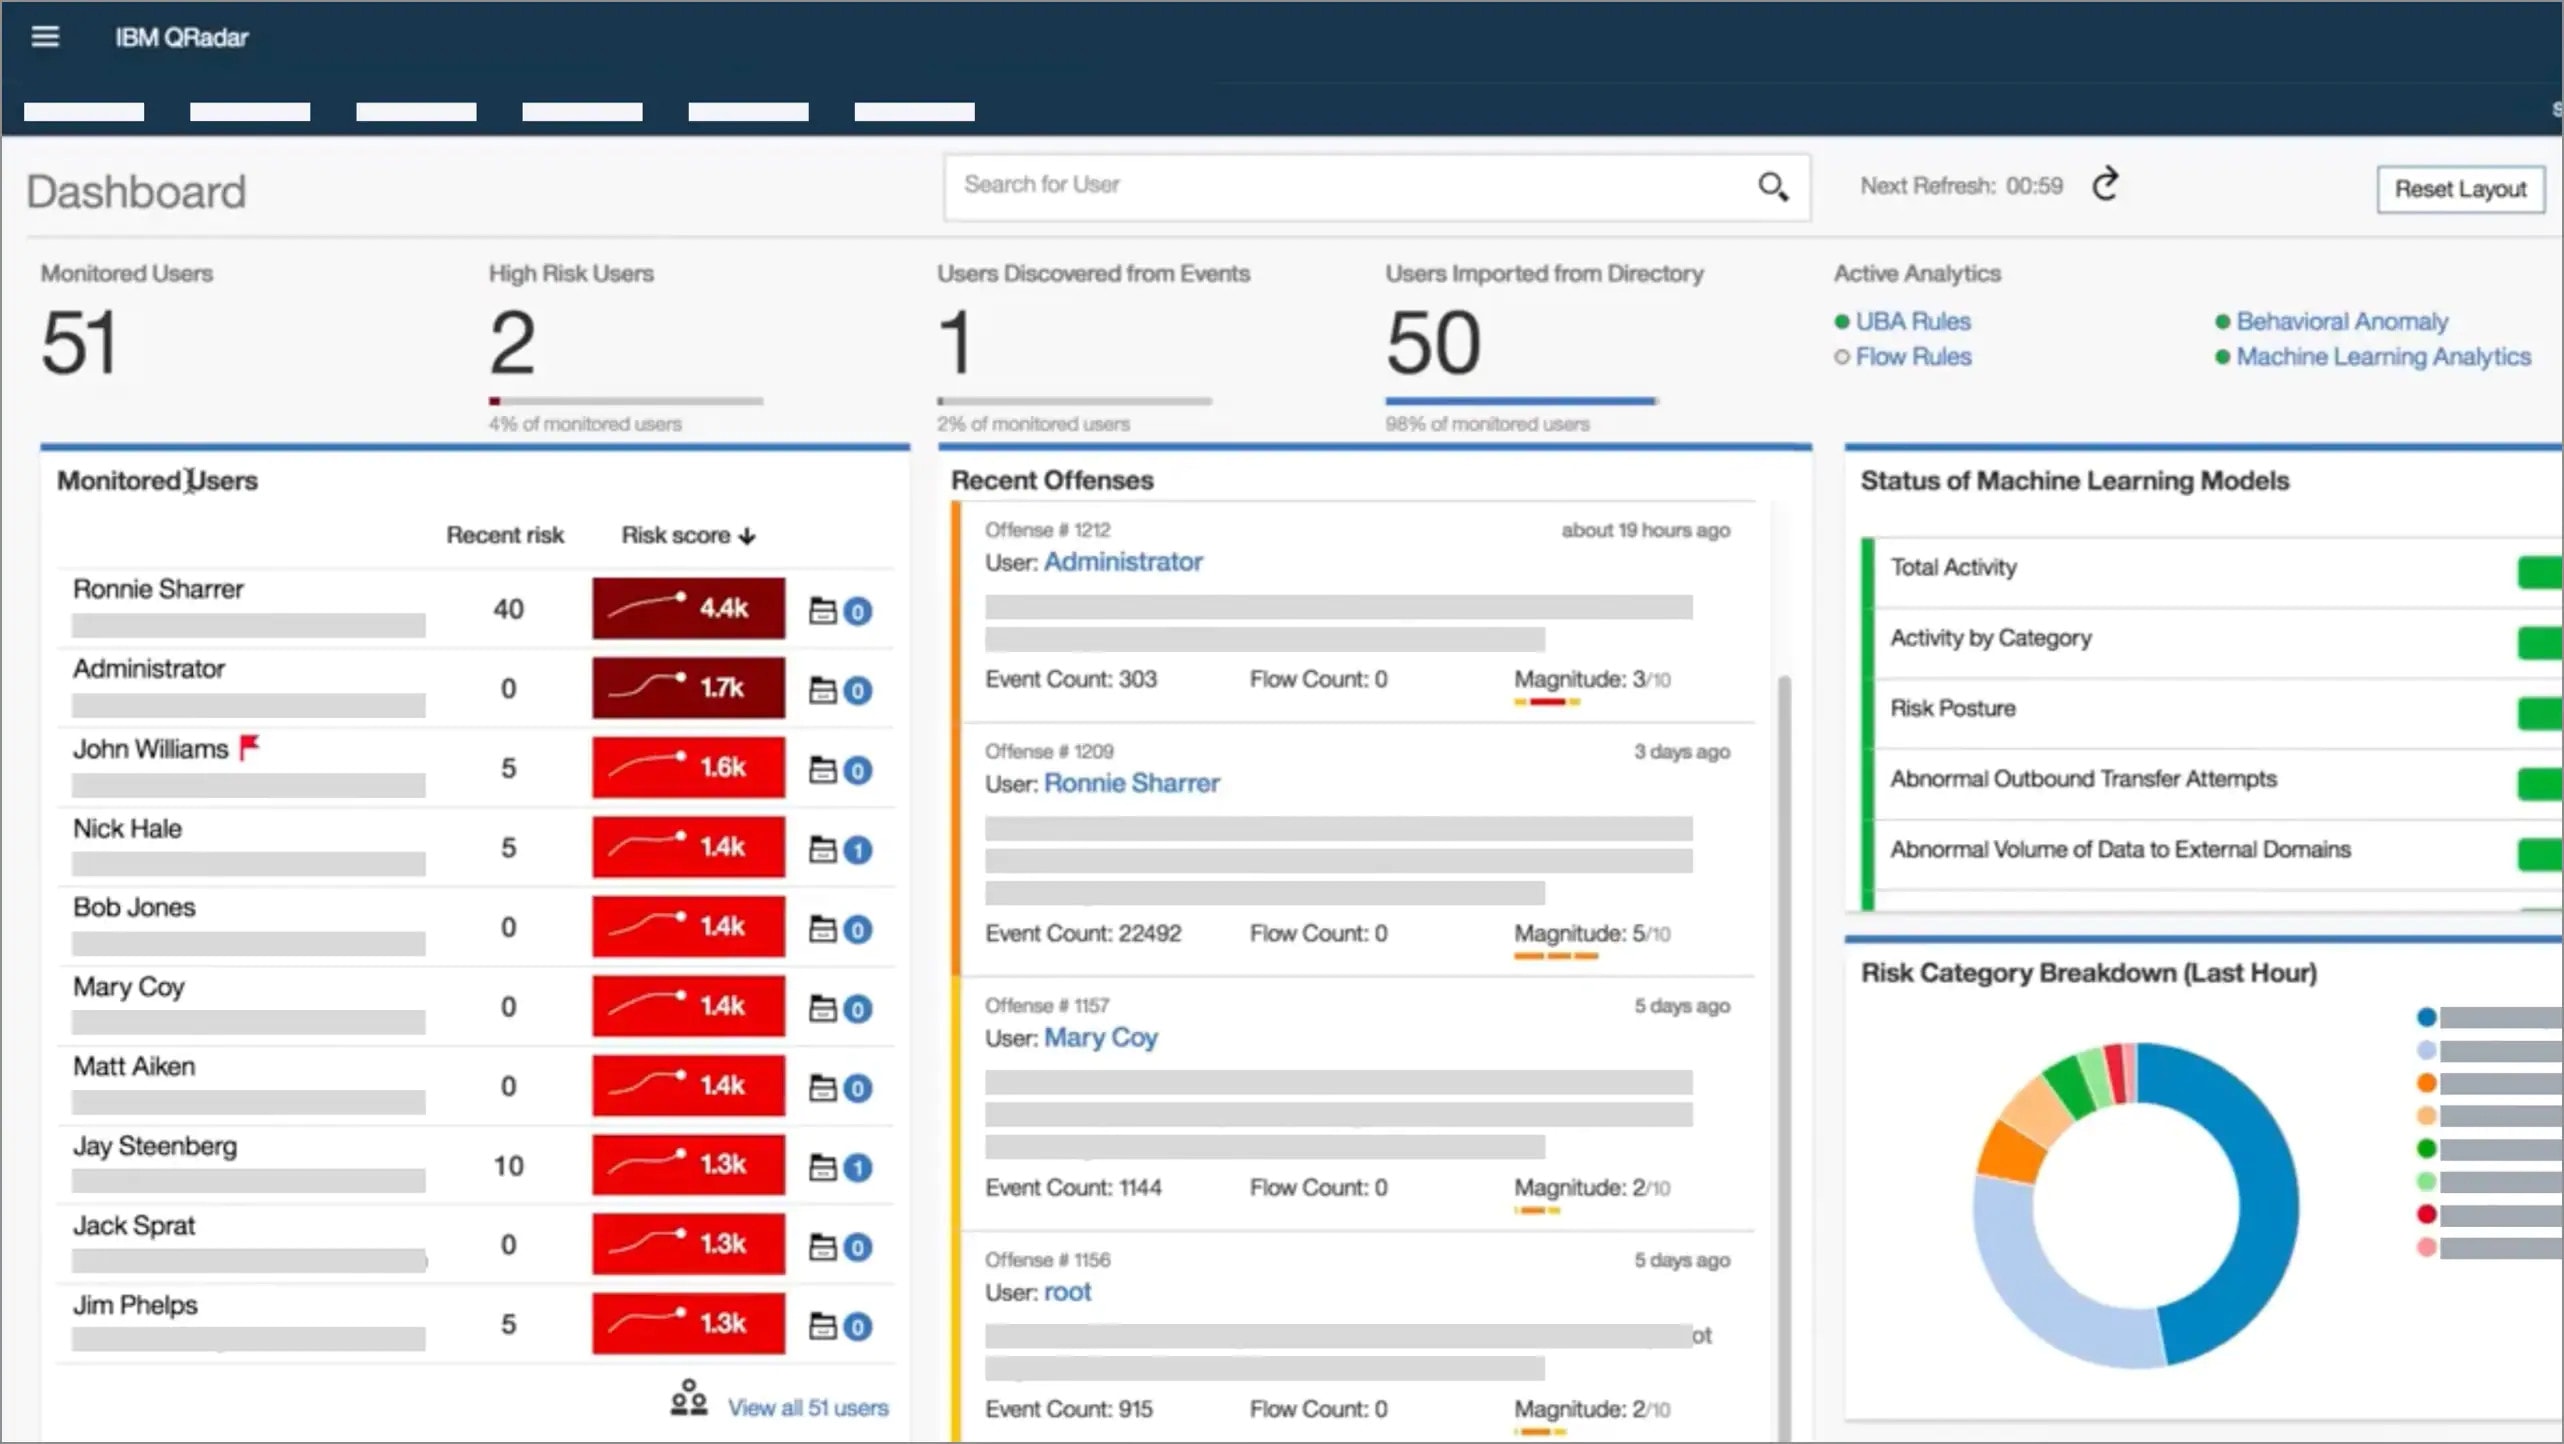
Task: Select the first tab in the top navigation bar
Action: [85, 111]
